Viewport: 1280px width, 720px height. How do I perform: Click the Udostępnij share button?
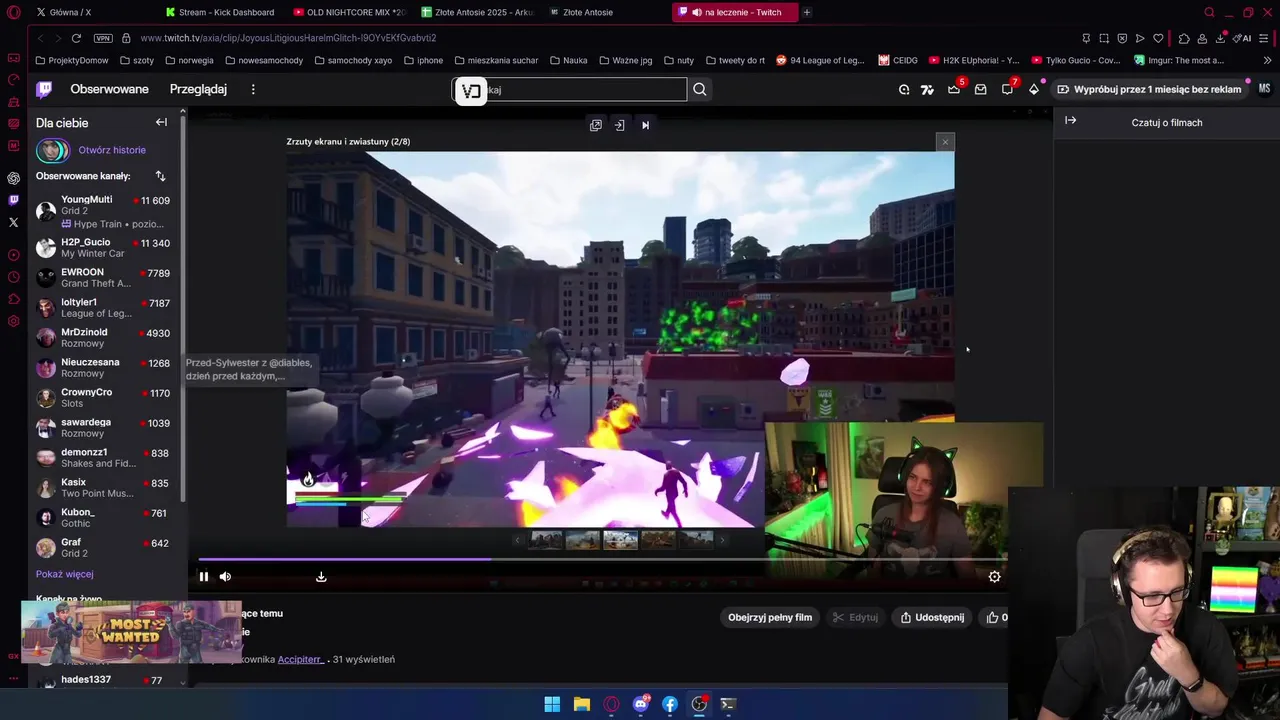point(932,617)
